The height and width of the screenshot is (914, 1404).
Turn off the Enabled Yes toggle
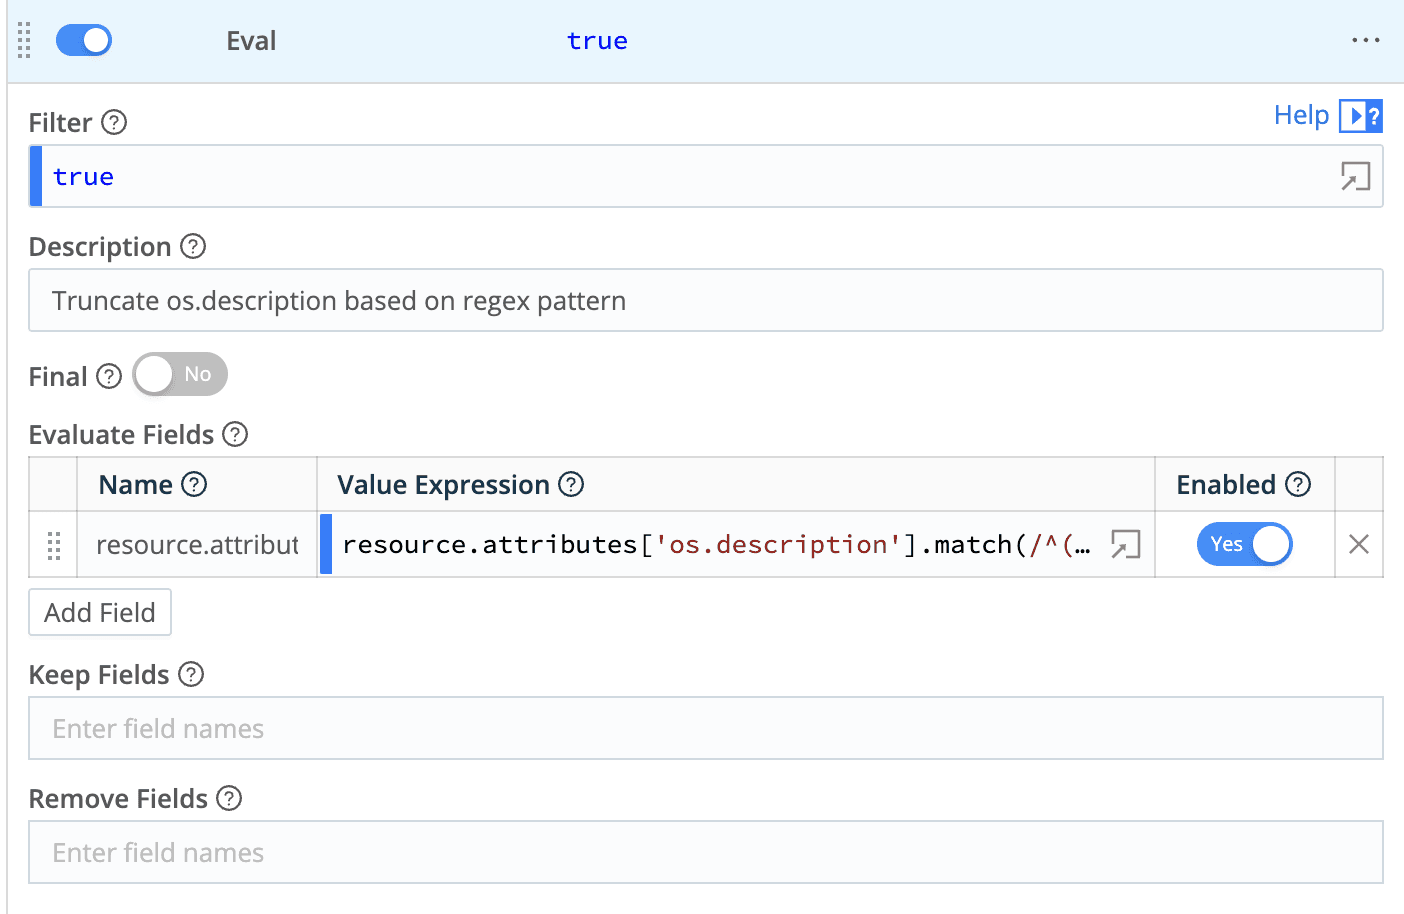tap(1244, 544)
